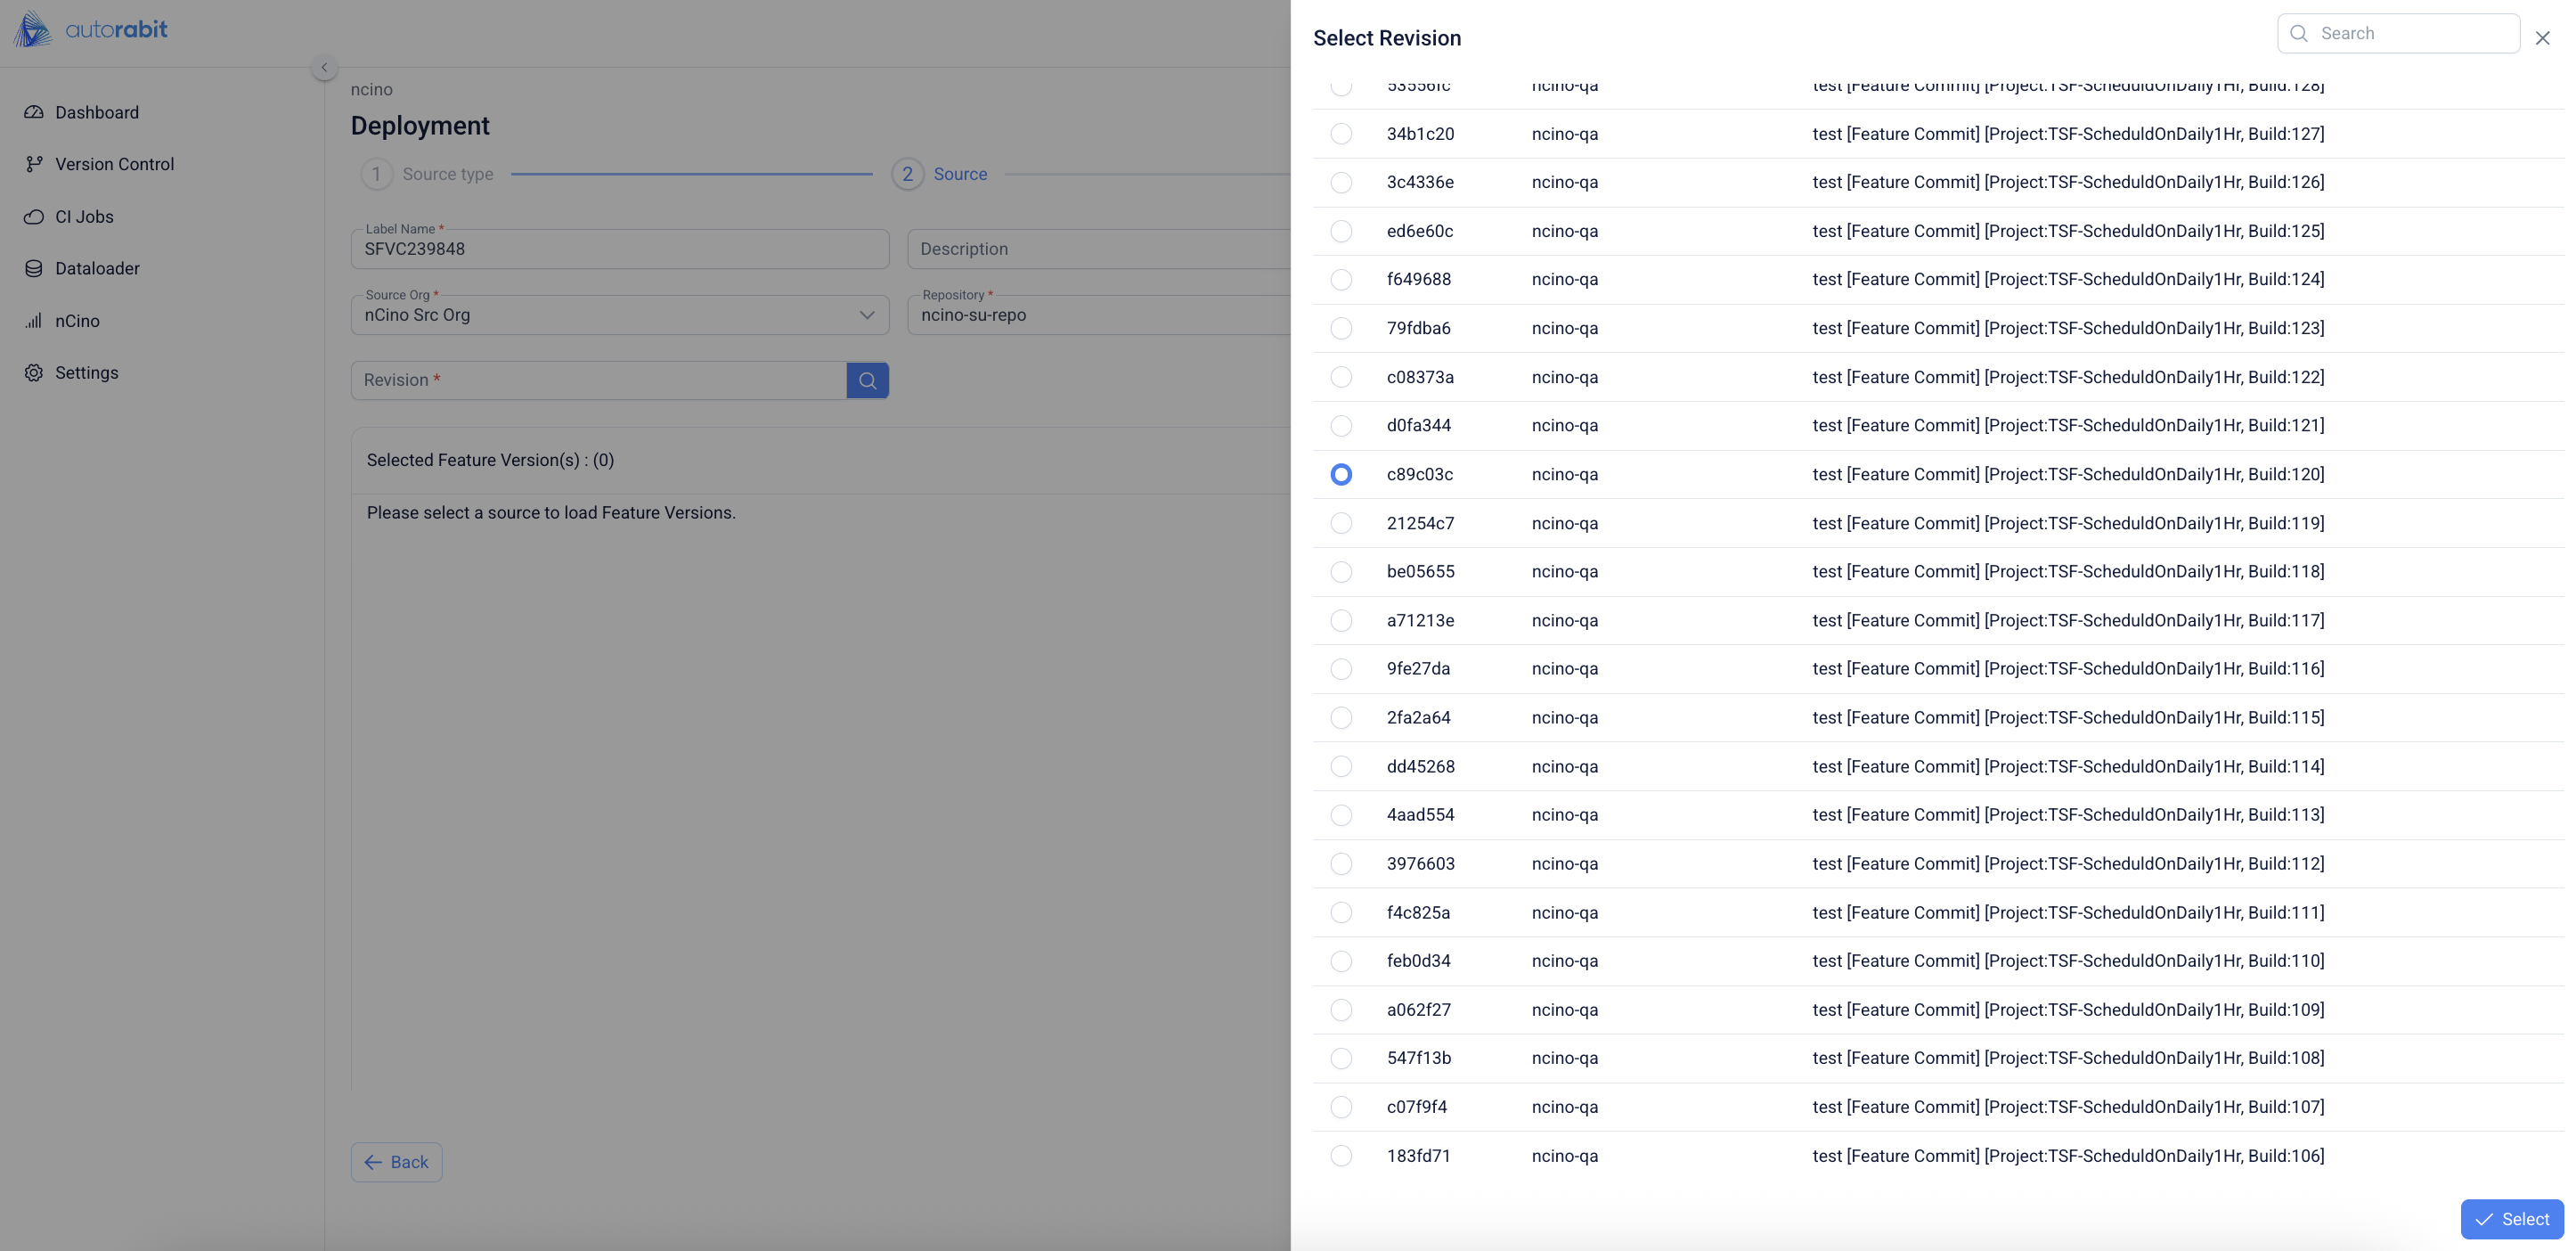Click the blue revision search magnifier button

pos(867,380)
